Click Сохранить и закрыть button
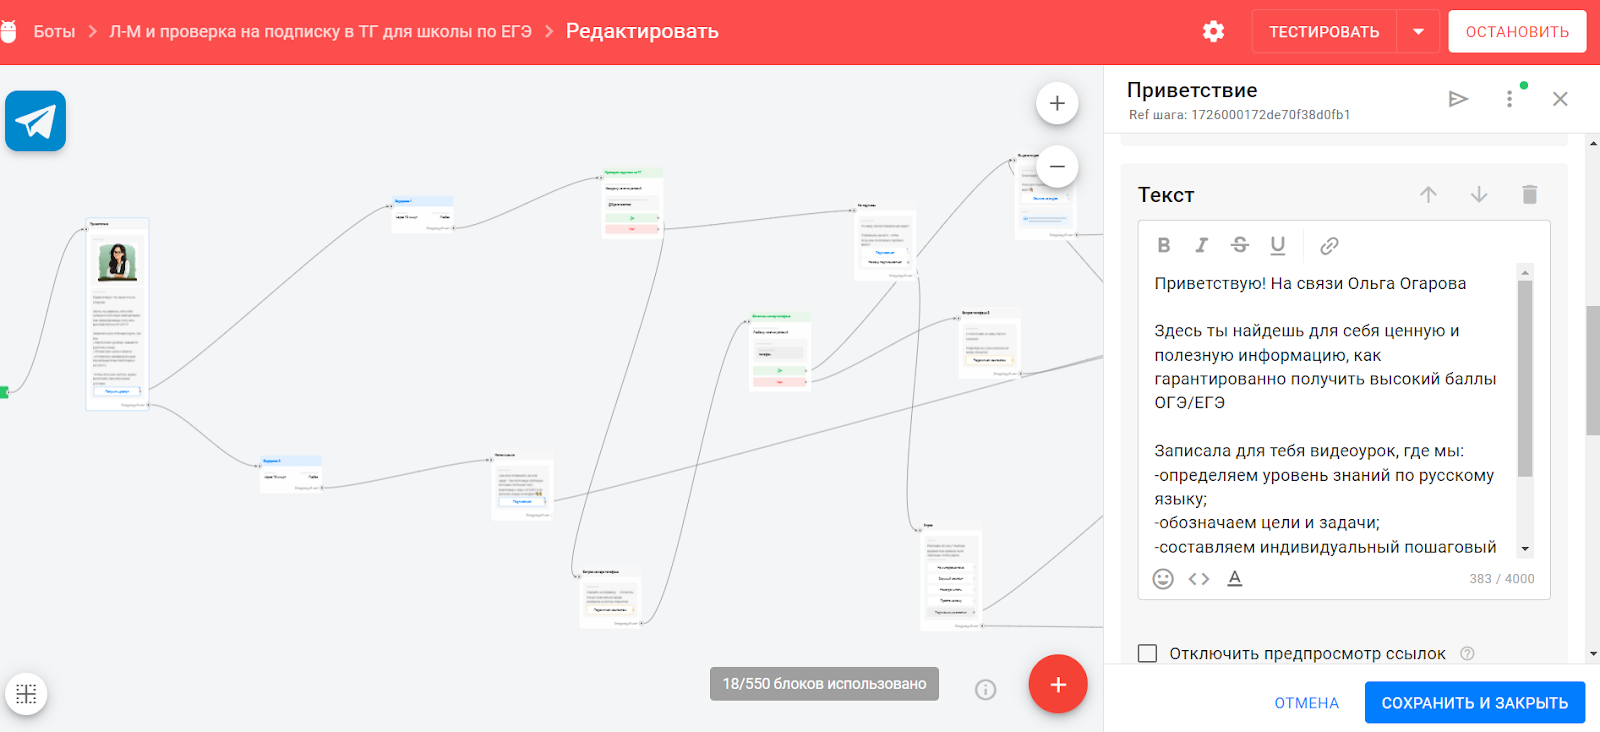The image size is (1600, 732). (x=1474, y=703)
